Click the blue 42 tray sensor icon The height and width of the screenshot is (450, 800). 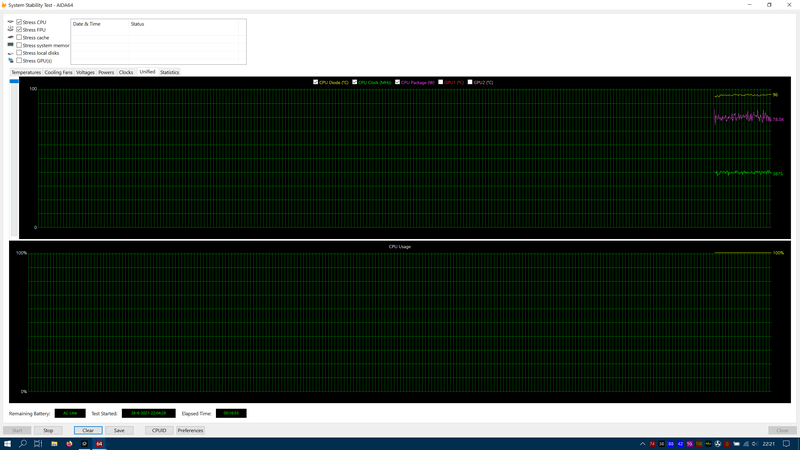click(x=680, y=444)
